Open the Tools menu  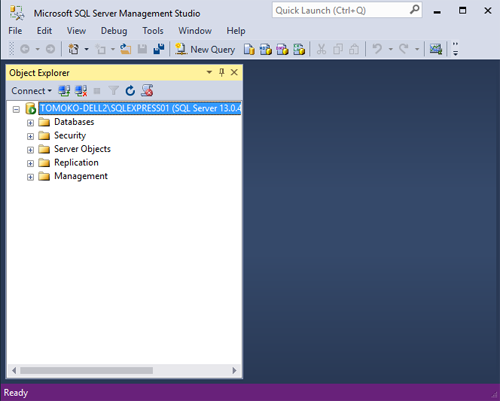(153, 31)
